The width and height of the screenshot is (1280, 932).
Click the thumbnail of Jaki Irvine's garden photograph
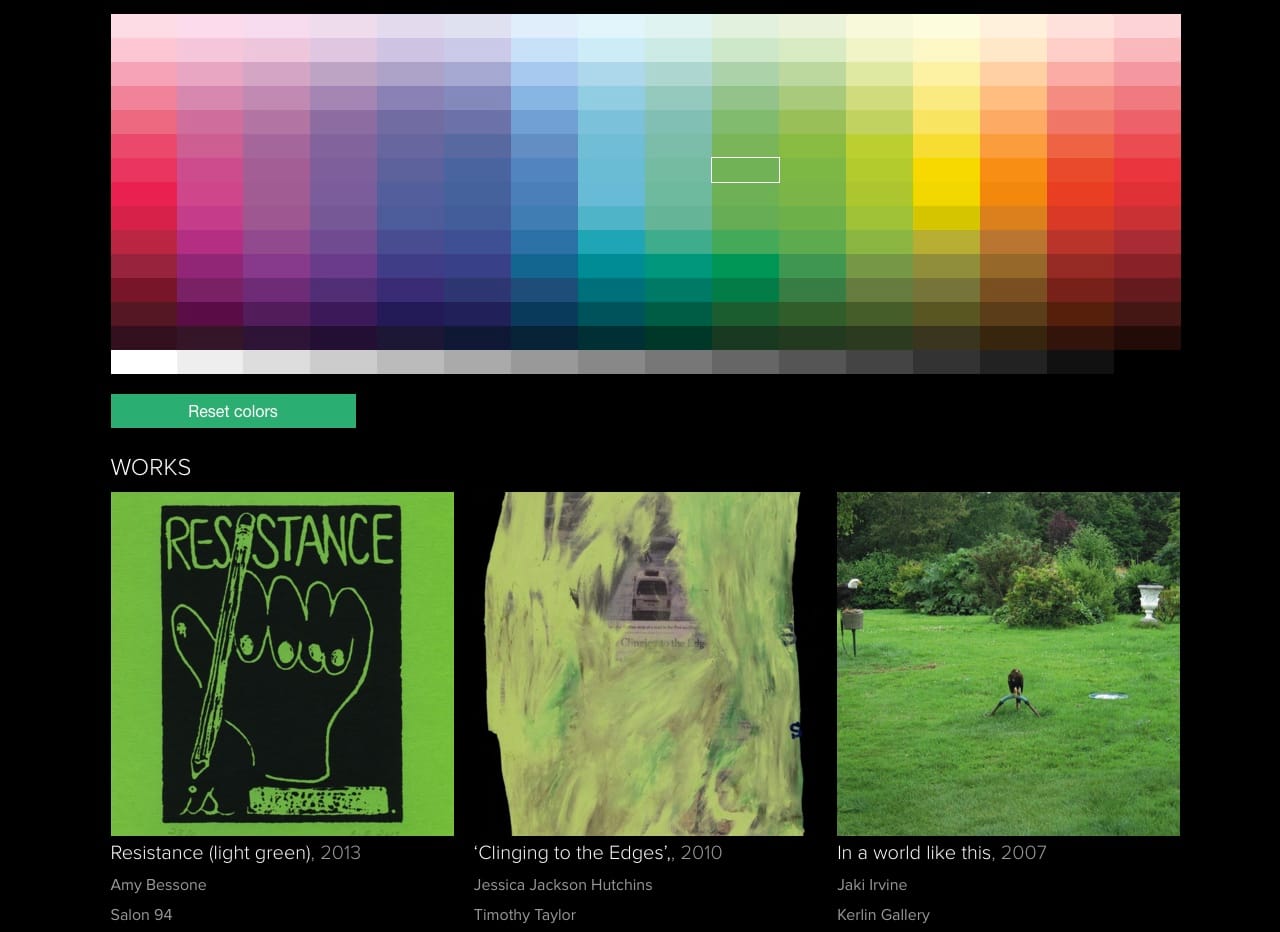click(x=1008, y=663)
